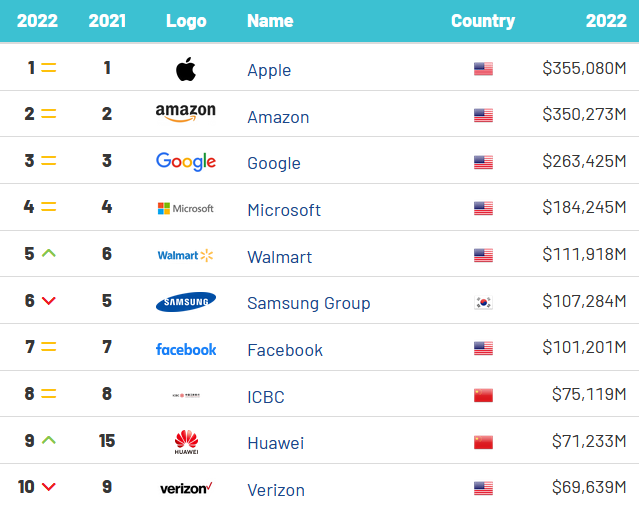Click the Amazon logo
Viewport: 639px width, 508px height.
186,115
